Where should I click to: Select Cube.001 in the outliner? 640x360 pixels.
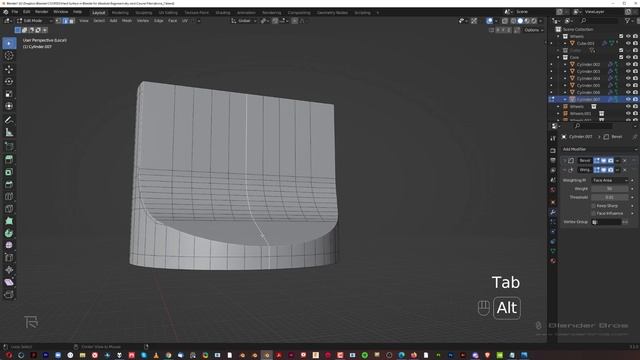tap(585, 43)
